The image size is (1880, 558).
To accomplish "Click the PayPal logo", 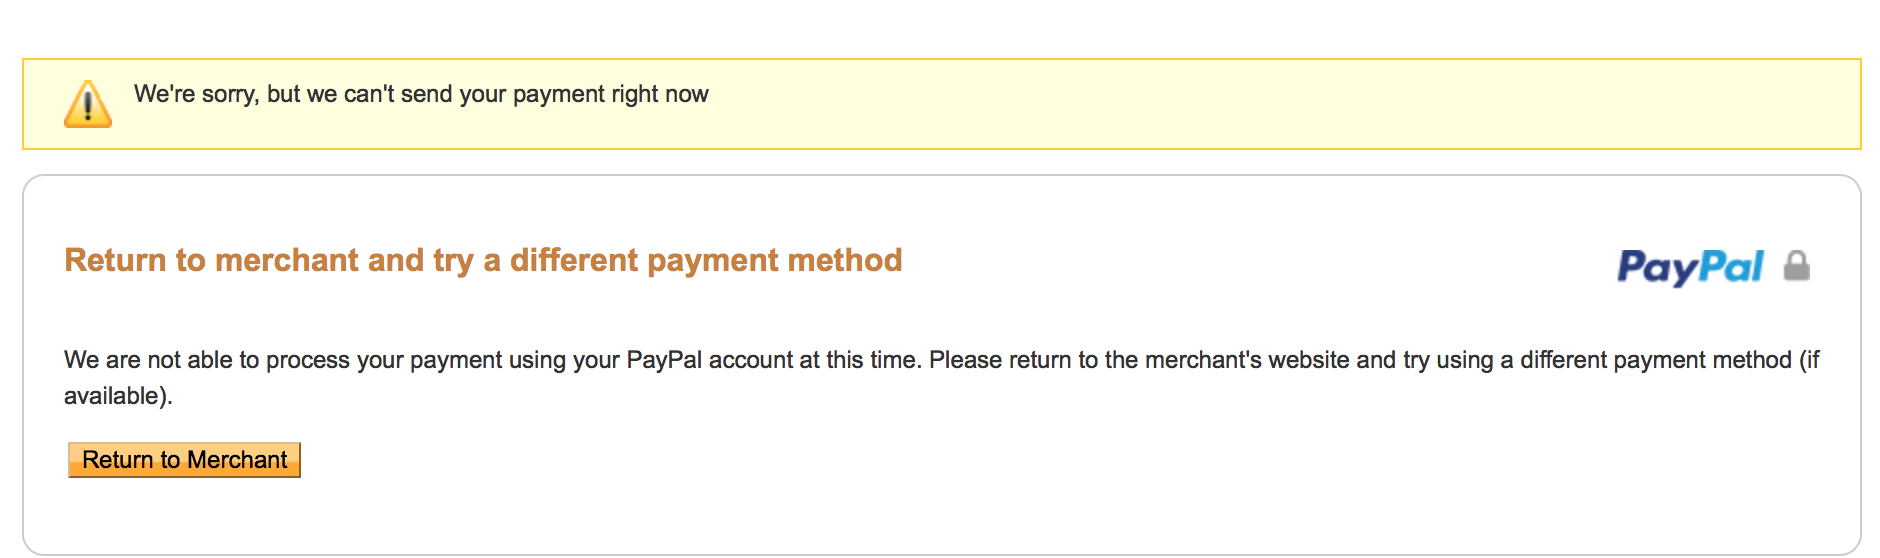I will pos(1690,266).
